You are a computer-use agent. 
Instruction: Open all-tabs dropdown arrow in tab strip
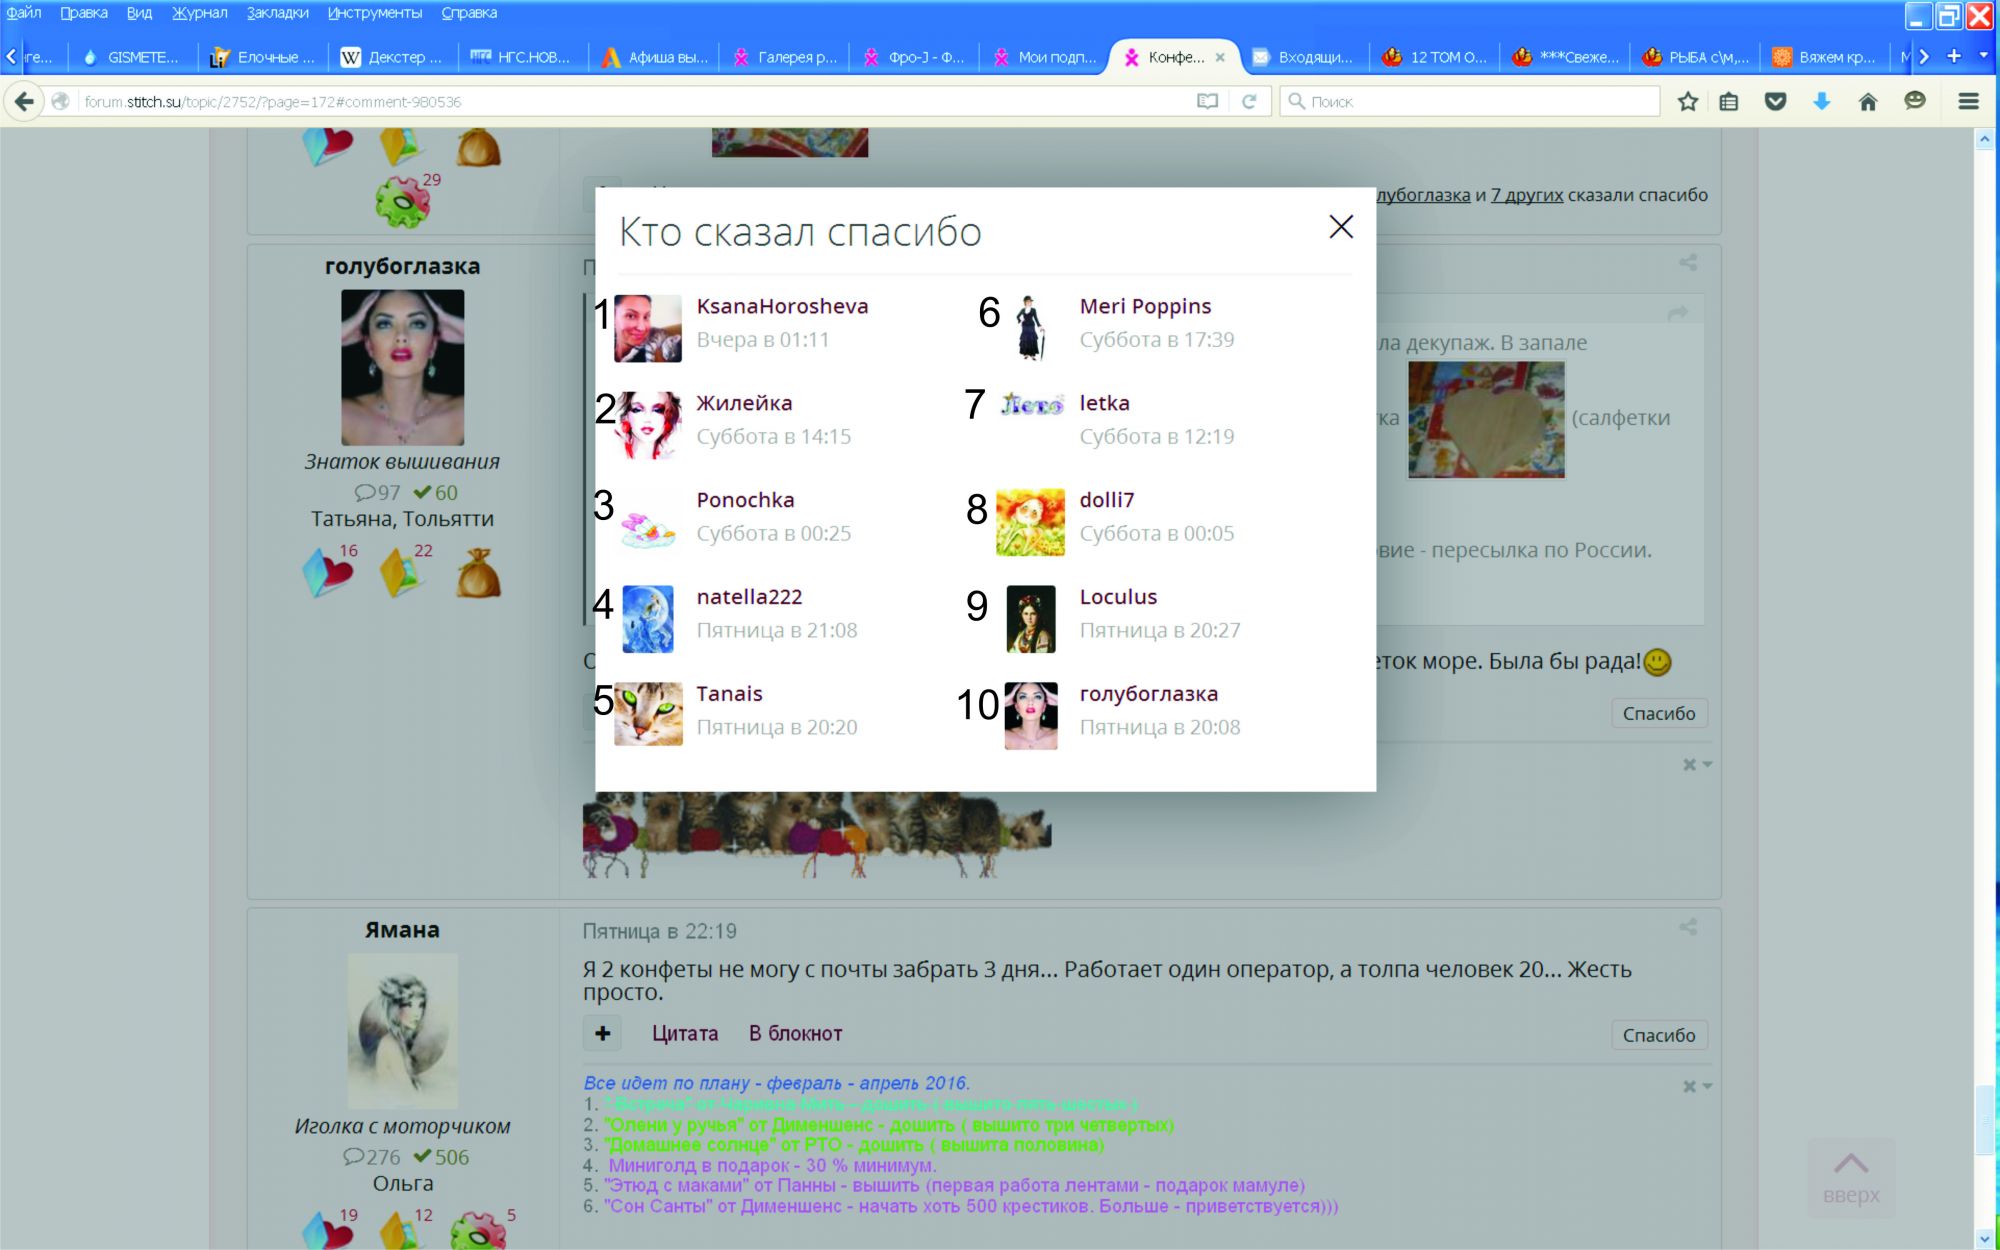click(x=1984, y=56)
